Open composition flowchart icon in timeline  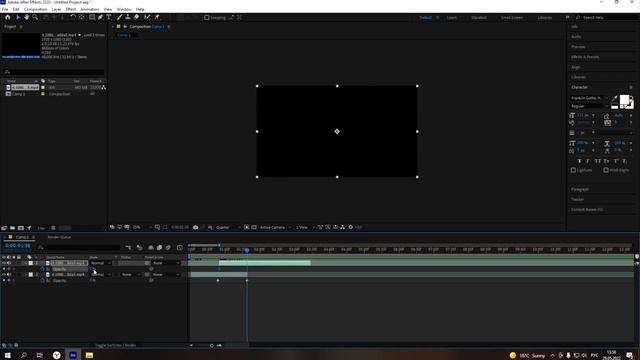coord(128,247)
